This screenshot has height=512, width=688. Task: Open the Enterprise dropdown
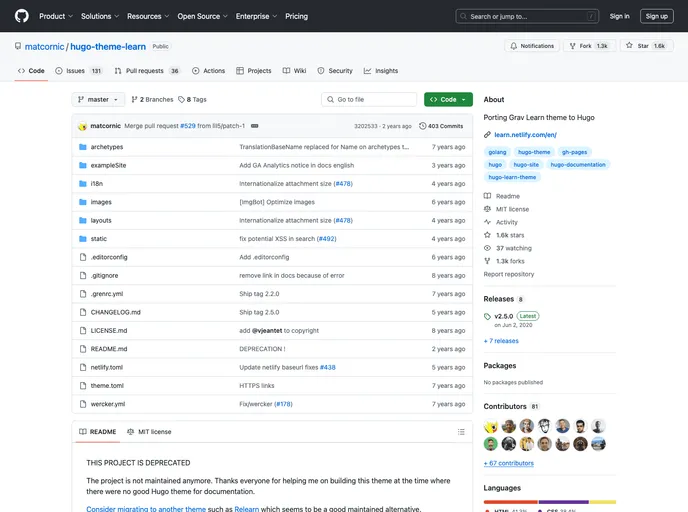coord(256,16)
